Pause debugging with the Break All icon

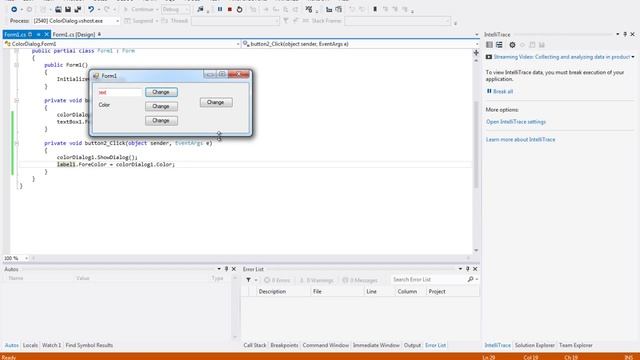pyautogui.click(x=220, y=9)
